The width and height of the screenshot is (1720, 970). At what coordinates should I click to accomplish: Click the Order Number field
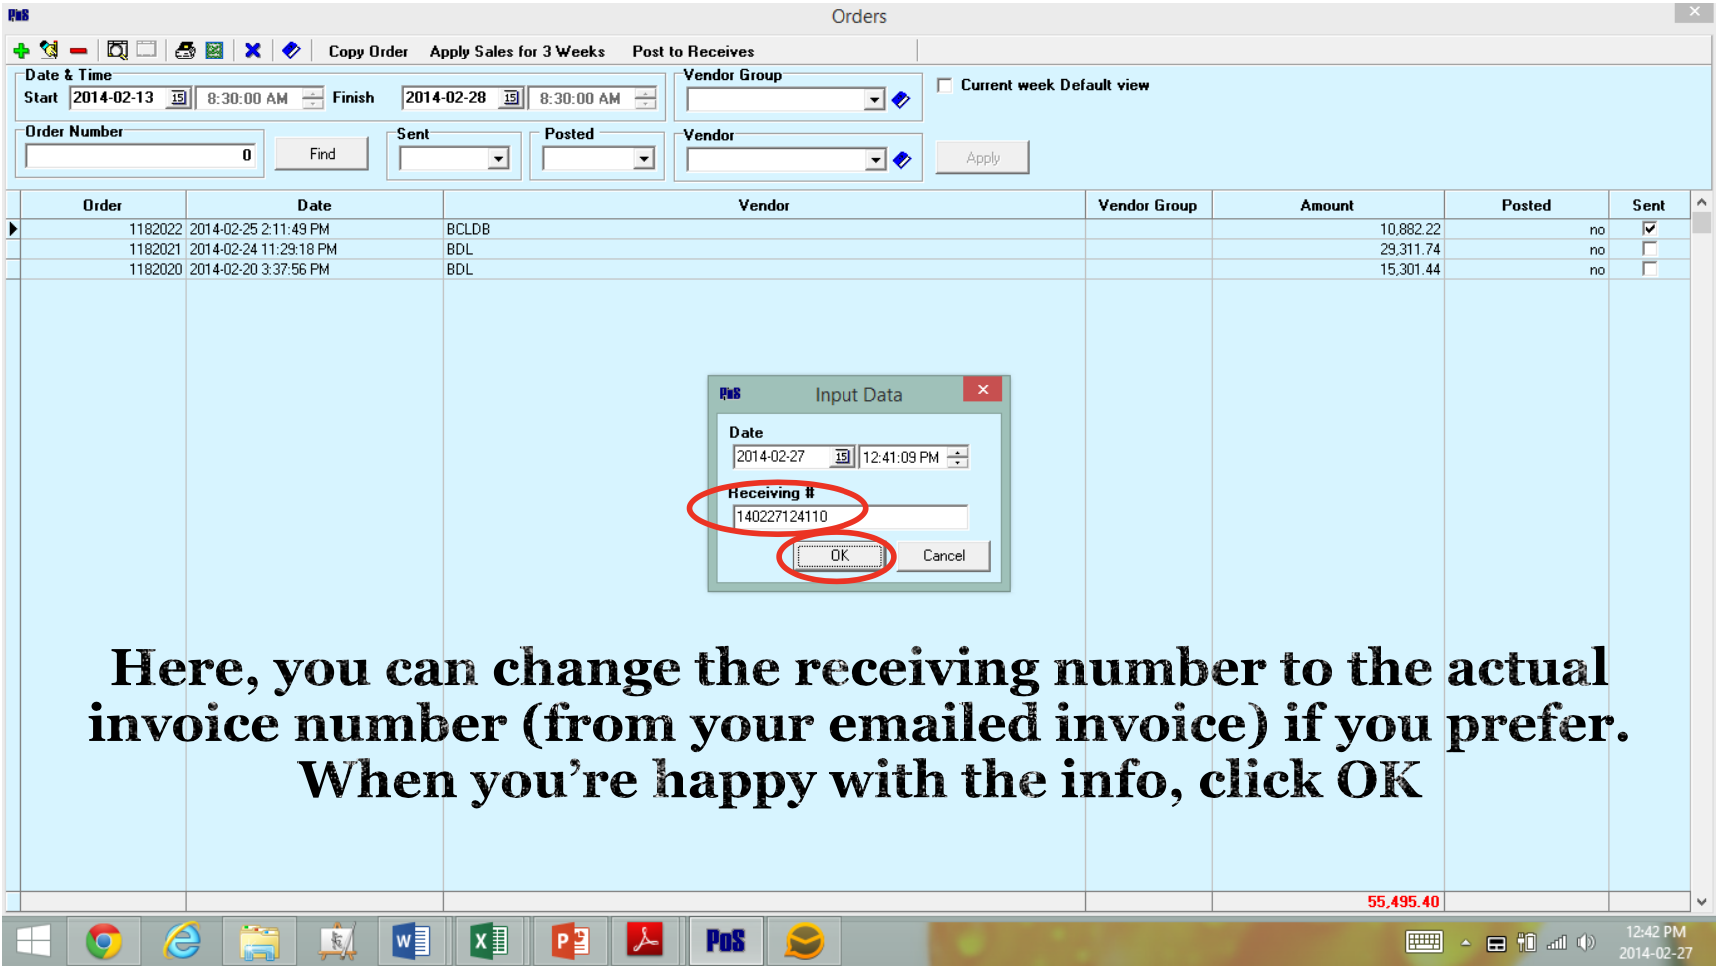[x=141, y=156]
